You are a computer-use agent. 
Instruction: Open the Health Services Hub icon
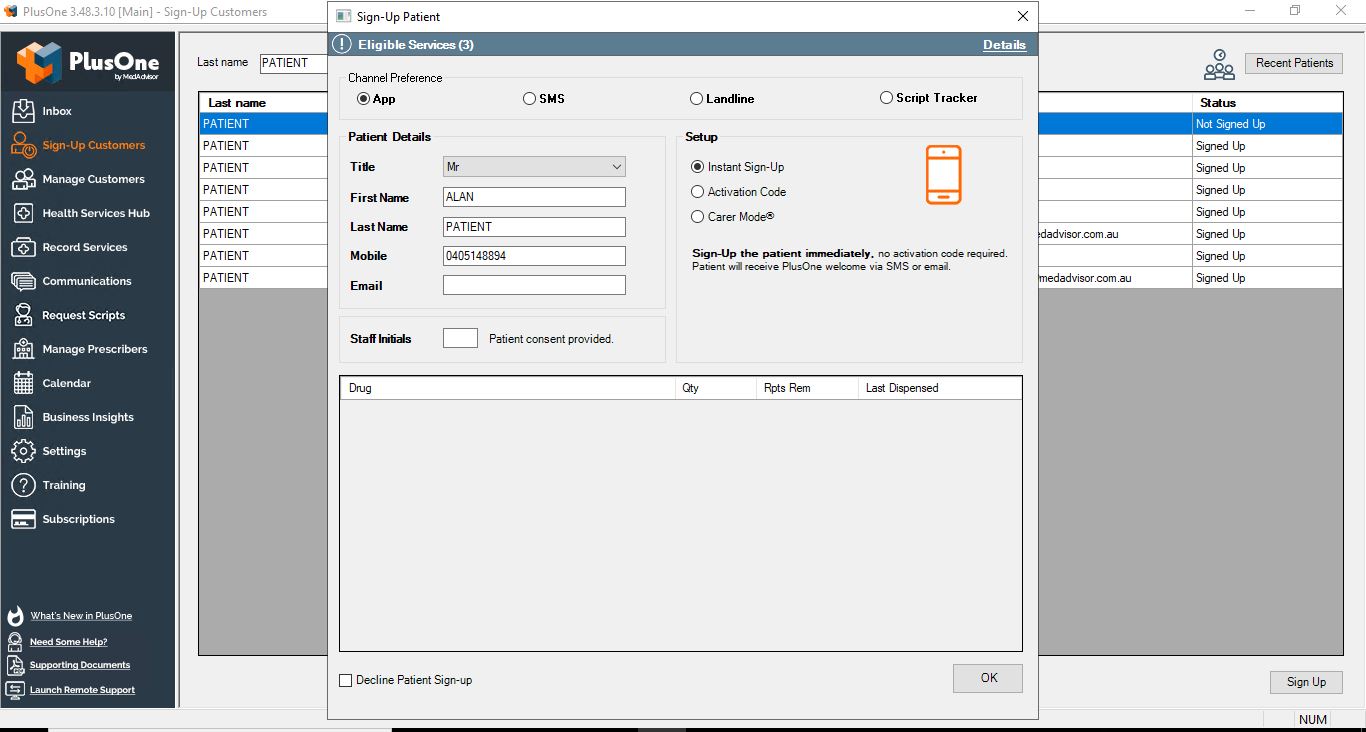click(24, 213)
